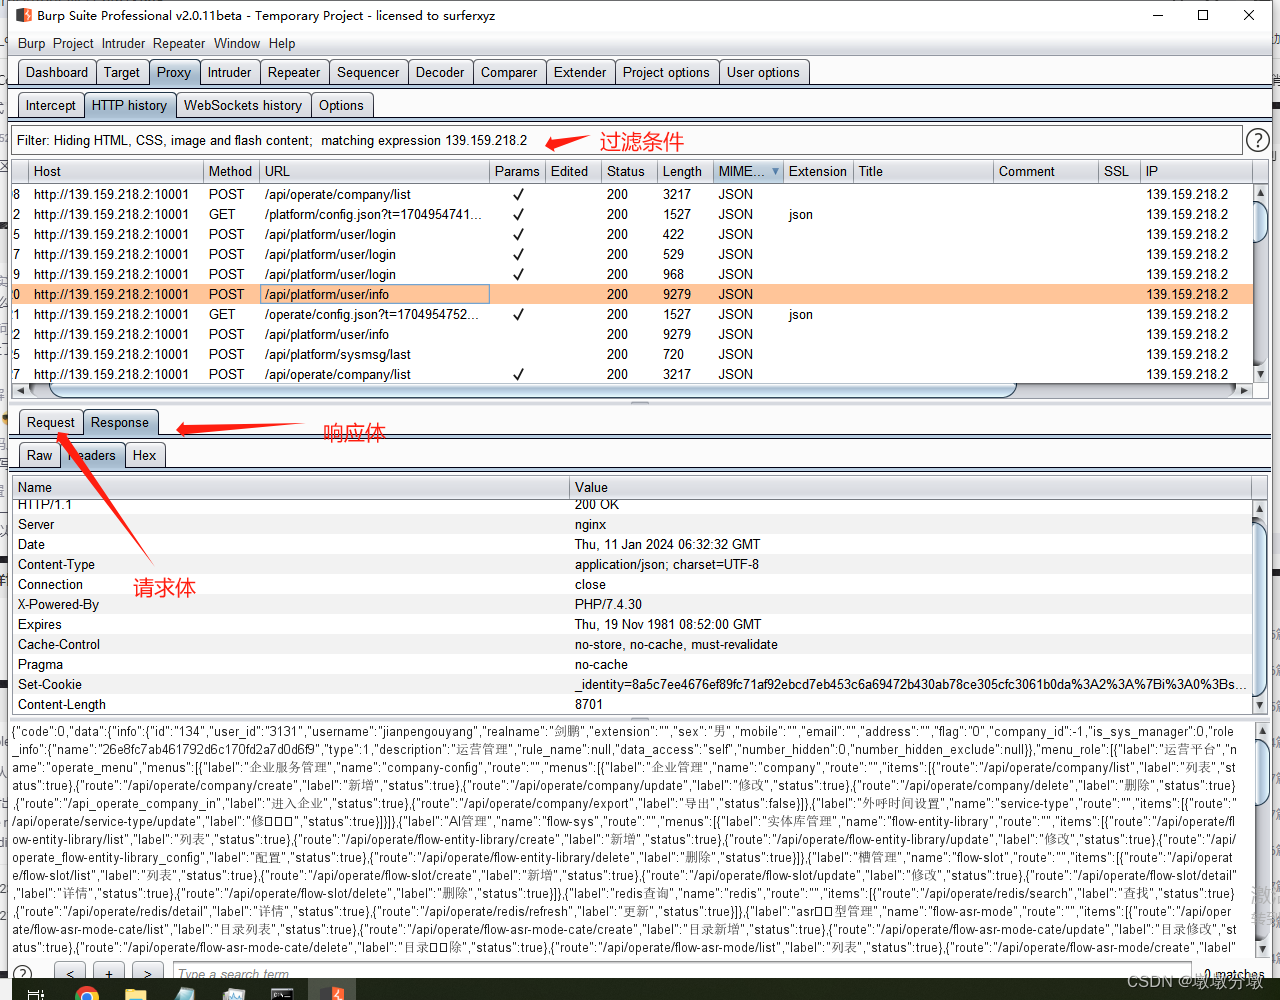The height and width of the screenshot is (1000, 1280).
Task: Click the Content-Type value application/json
Action: click(x=667, y=564)
